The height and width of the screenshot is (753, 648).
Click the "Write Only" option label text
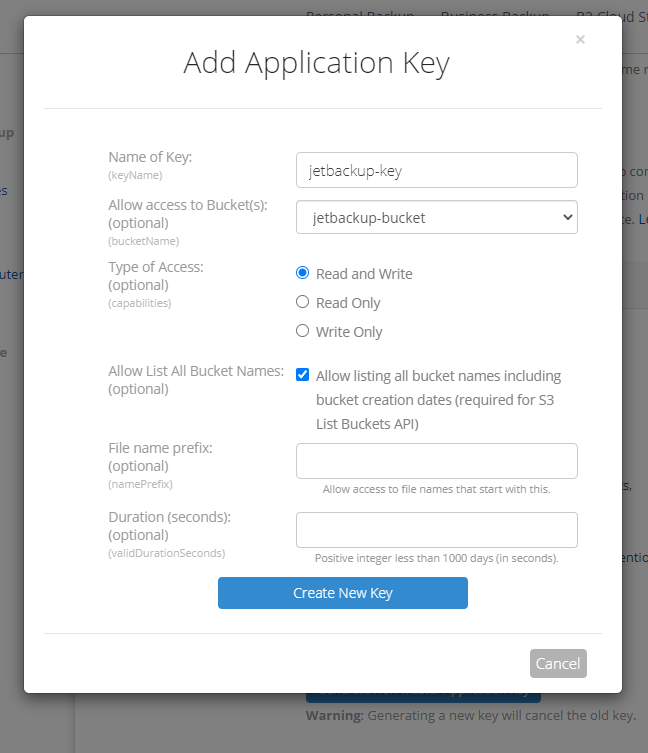pos(349,332)
